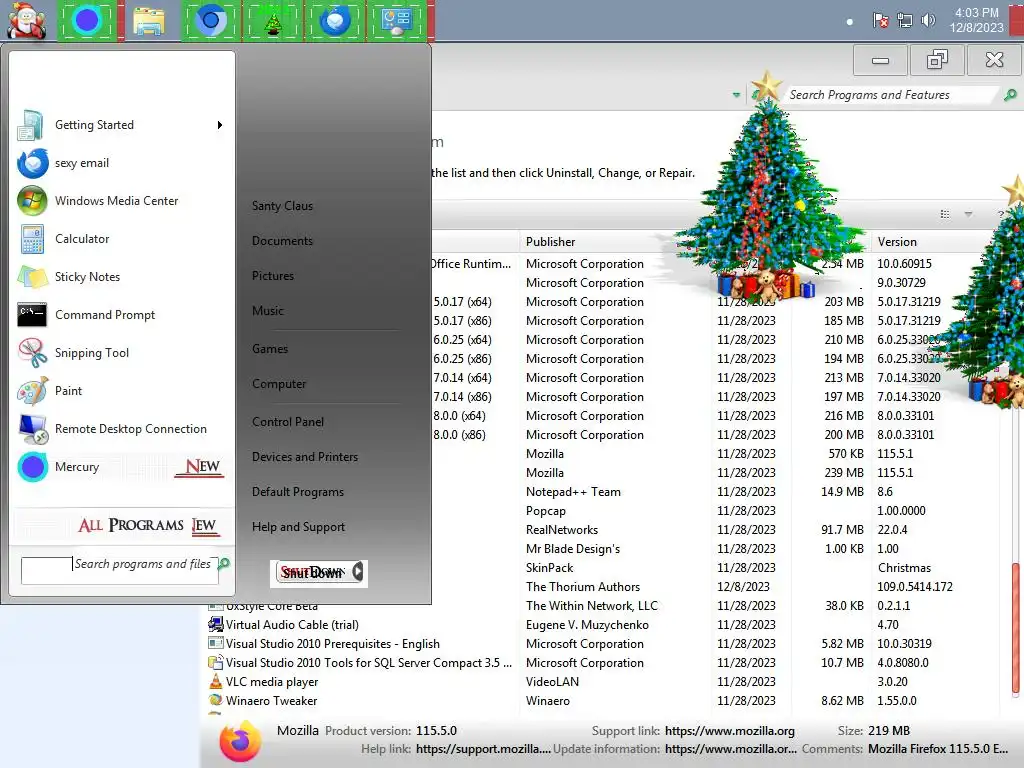Open the Thorium browser taskbar icon
1024x768 pixels.
click(x=210, y=21)
